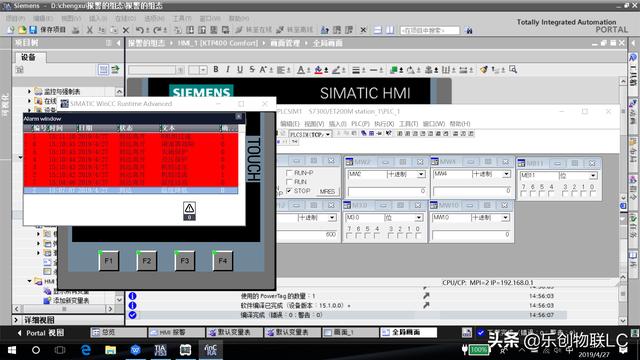640x360 pixels.
Task: Toggle bit 3 in the MB11 window
Action: pyautogui.click(x=565, y=193)
